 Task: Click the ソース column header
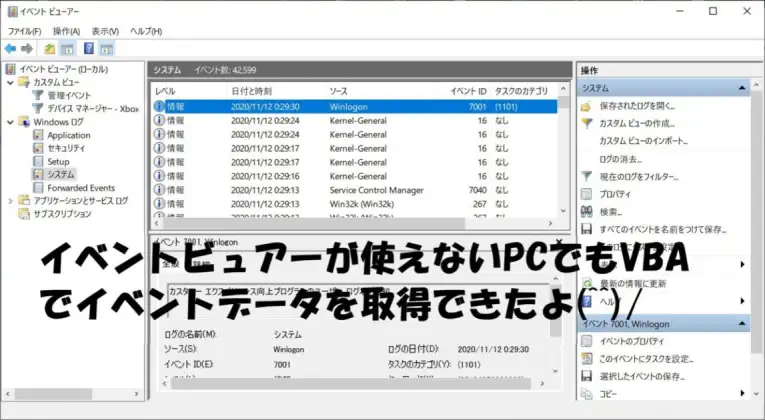pyautogui.click(x=339, y=91)
